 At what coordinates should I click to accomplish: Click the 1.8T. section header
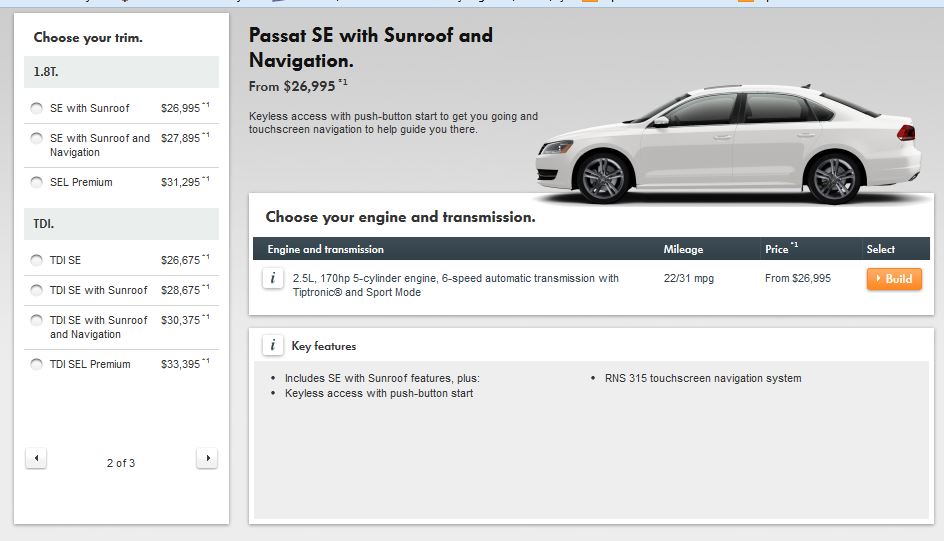[121, 72]
